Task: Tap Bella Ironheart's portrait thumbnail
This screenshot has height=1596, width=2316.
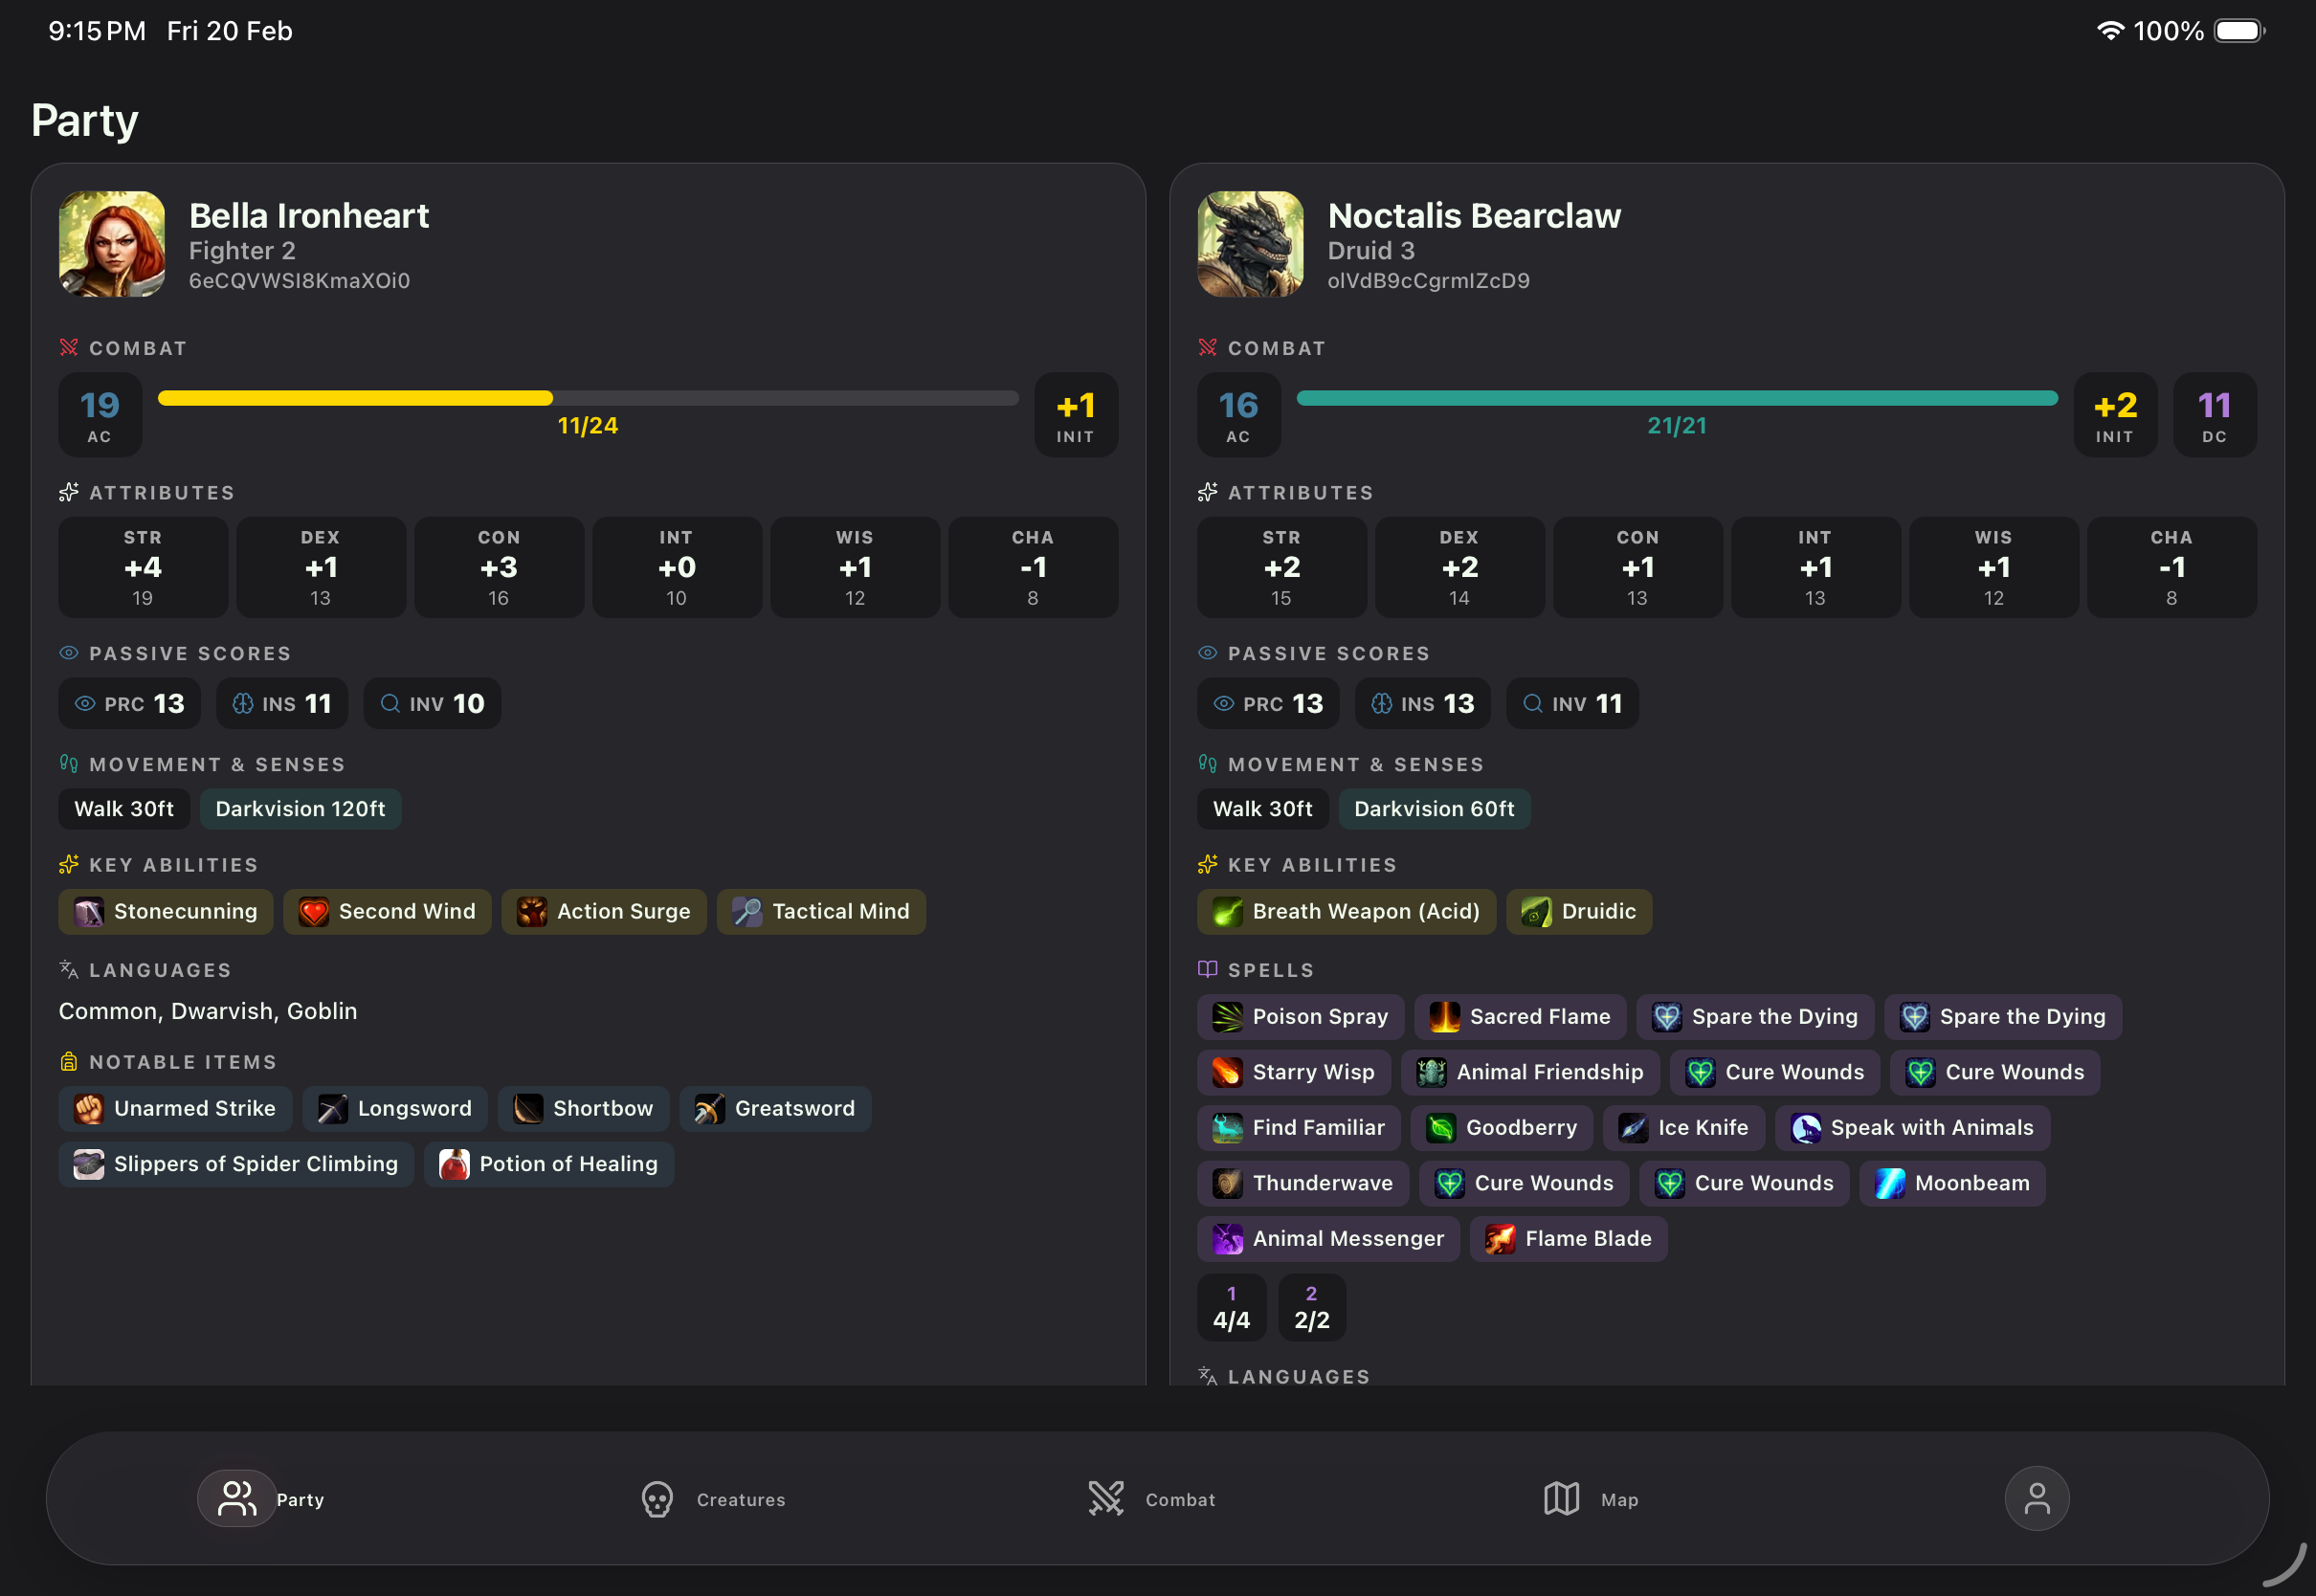Action: [x=112, y=244]
